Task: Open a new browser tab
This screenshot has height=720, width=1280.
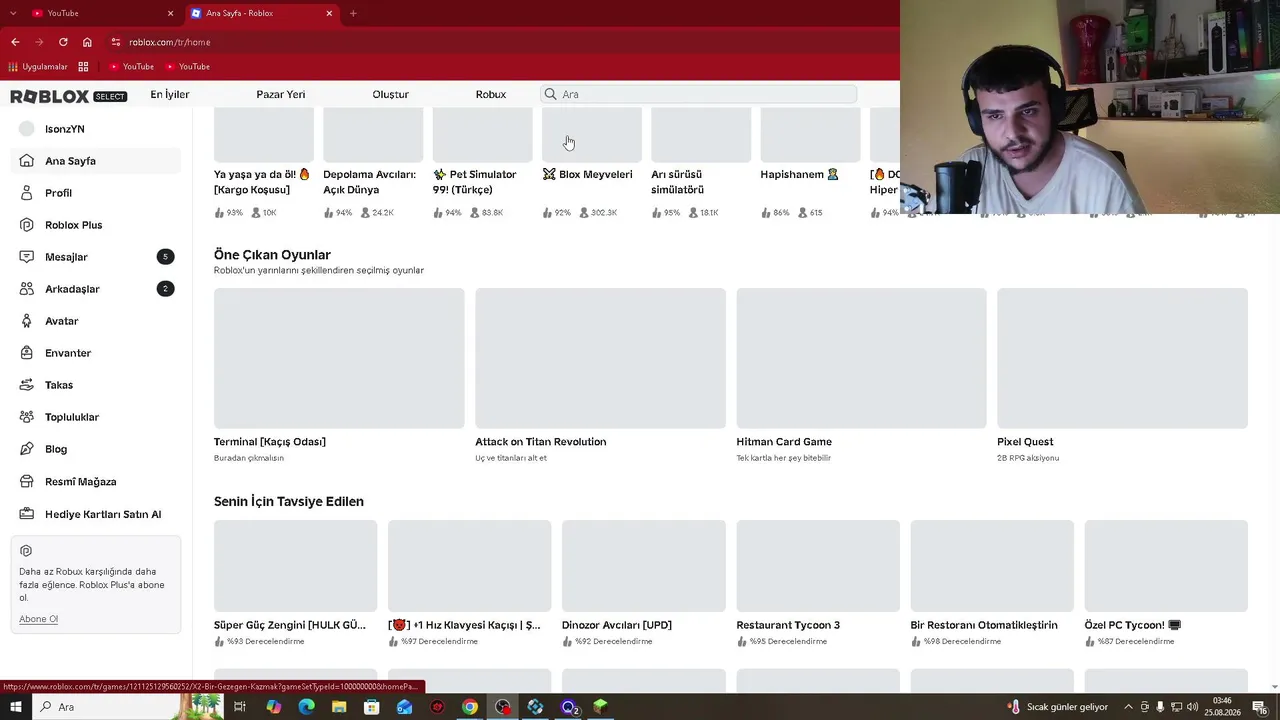Action: [x=353, y=13]
